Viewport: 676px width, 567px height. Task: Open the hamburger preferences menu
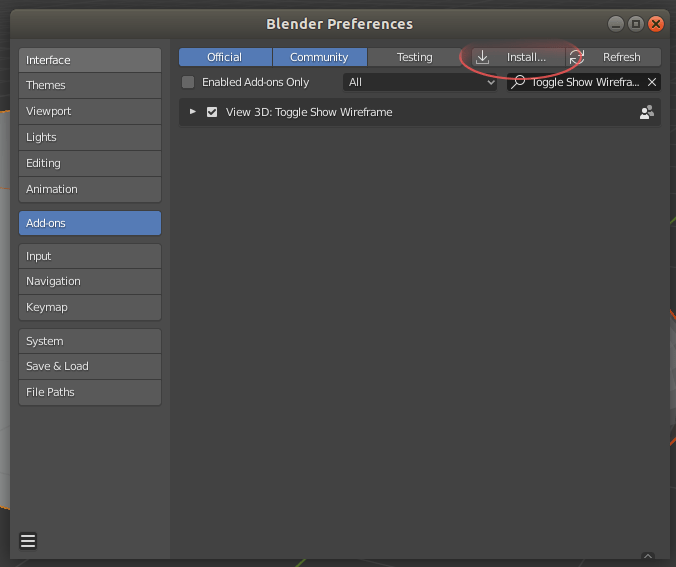[28, 541]
